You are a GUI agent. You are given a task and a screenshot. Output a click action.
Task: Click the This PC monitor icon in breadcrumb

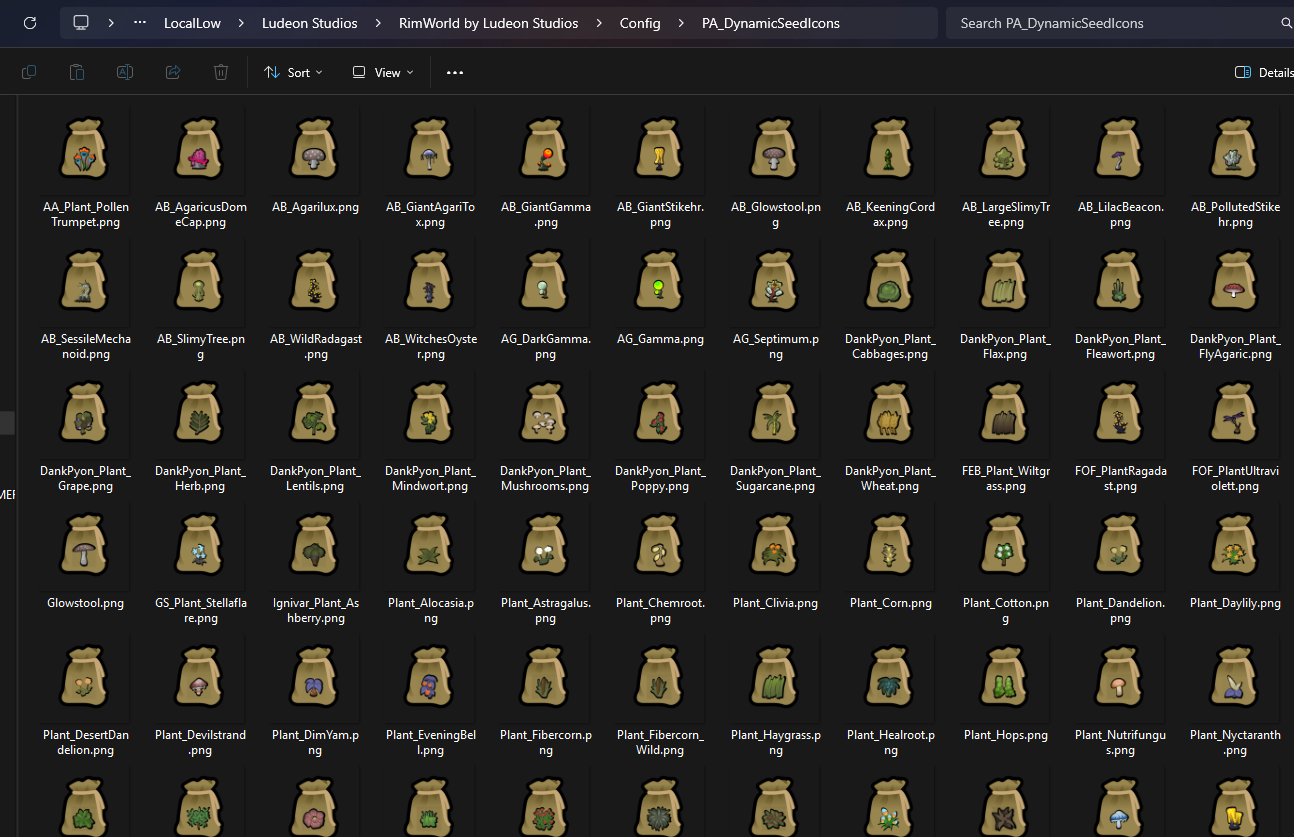[81, 23]
